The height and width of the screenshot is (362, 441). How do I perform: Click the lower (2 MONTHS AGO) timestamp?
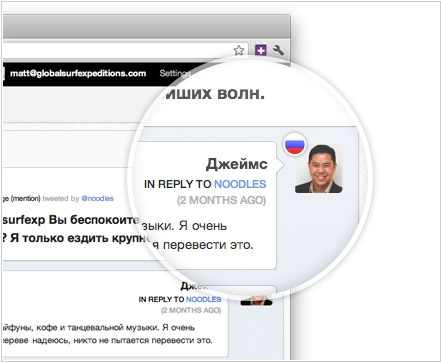191,310
